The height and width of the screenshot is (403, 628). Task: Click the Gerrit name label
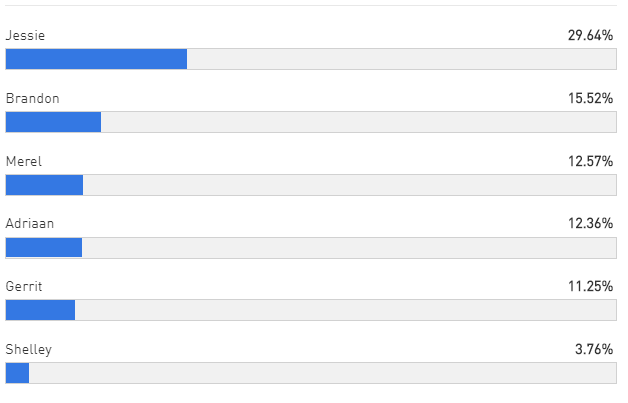(24, 286)
